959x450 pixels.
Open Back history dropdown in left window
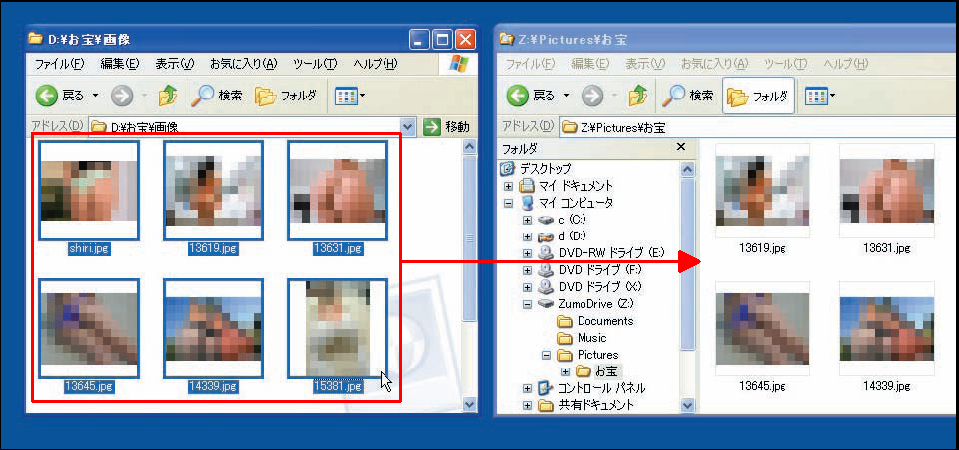click(x=95, y=96)
